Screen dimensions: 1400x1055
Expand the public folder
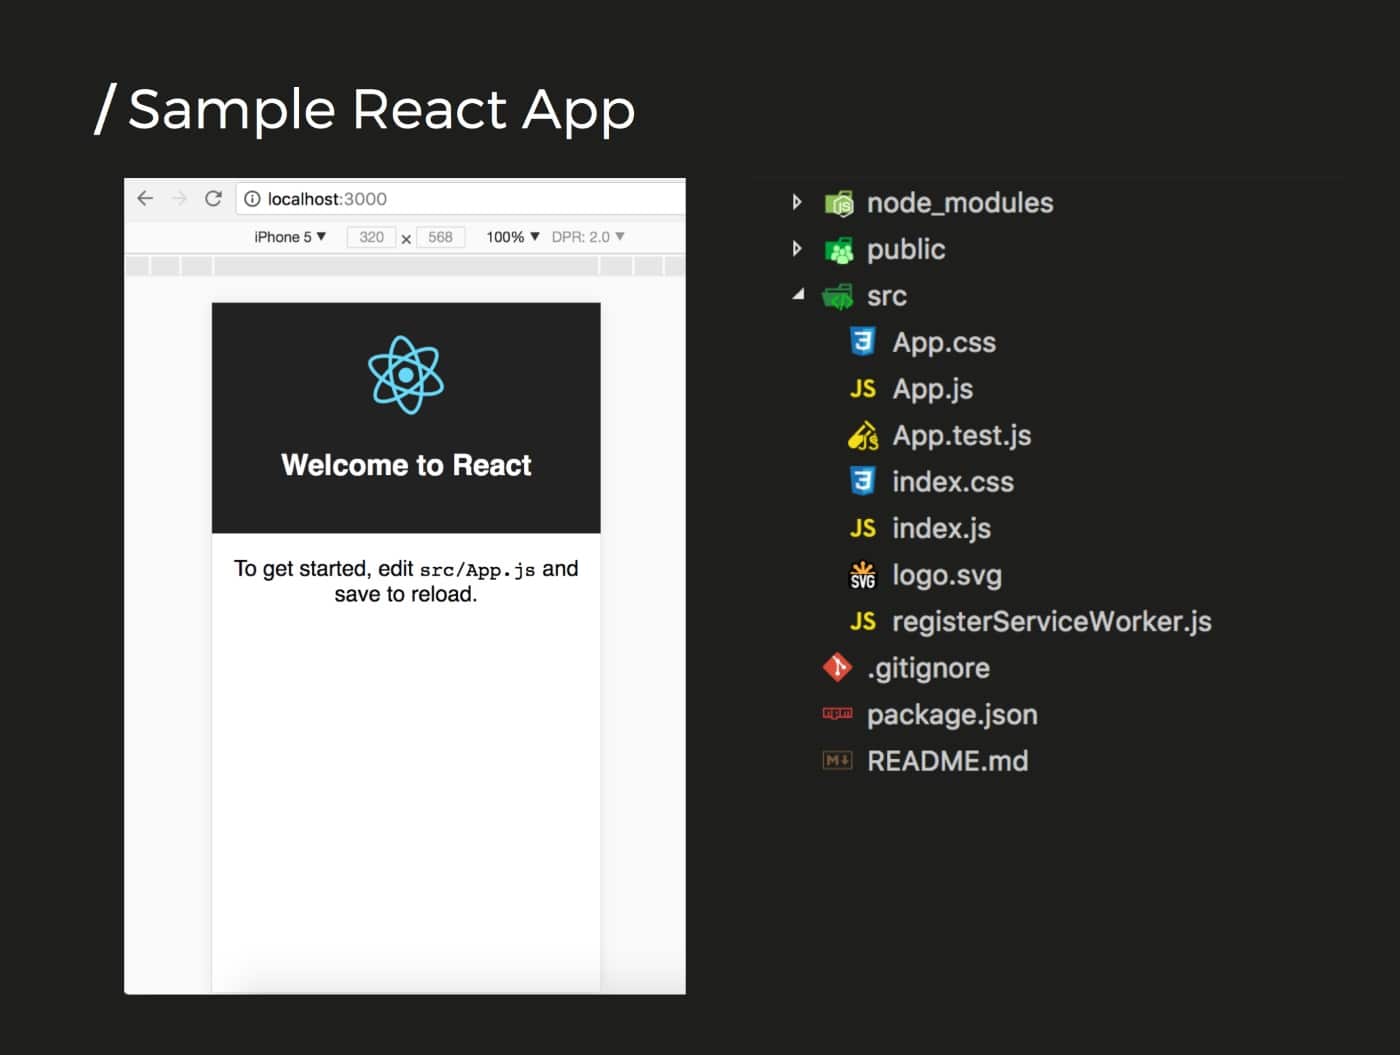click(x=797, y=249)
